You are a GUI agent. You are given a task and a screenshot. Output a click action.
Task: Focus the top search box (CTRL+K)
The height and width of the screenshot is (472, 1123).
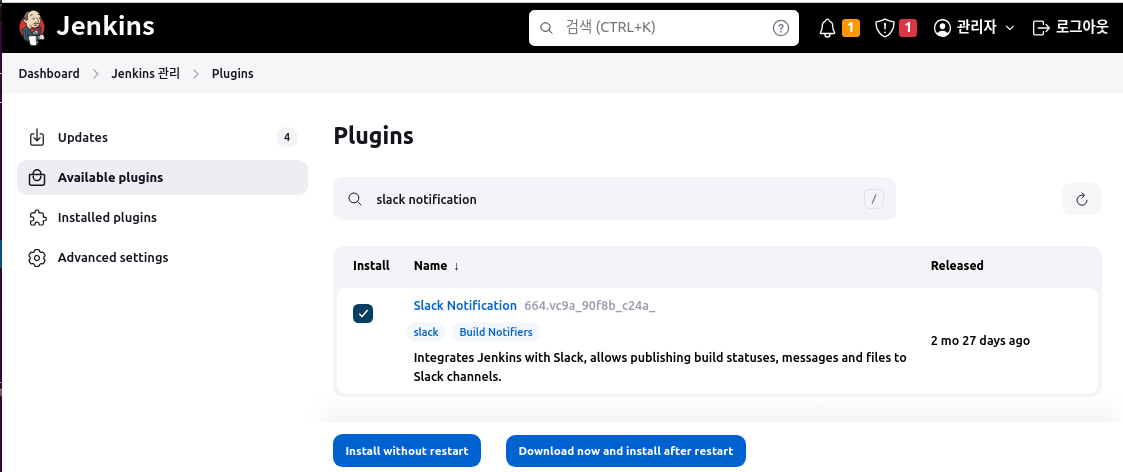[x=663, y=28]
